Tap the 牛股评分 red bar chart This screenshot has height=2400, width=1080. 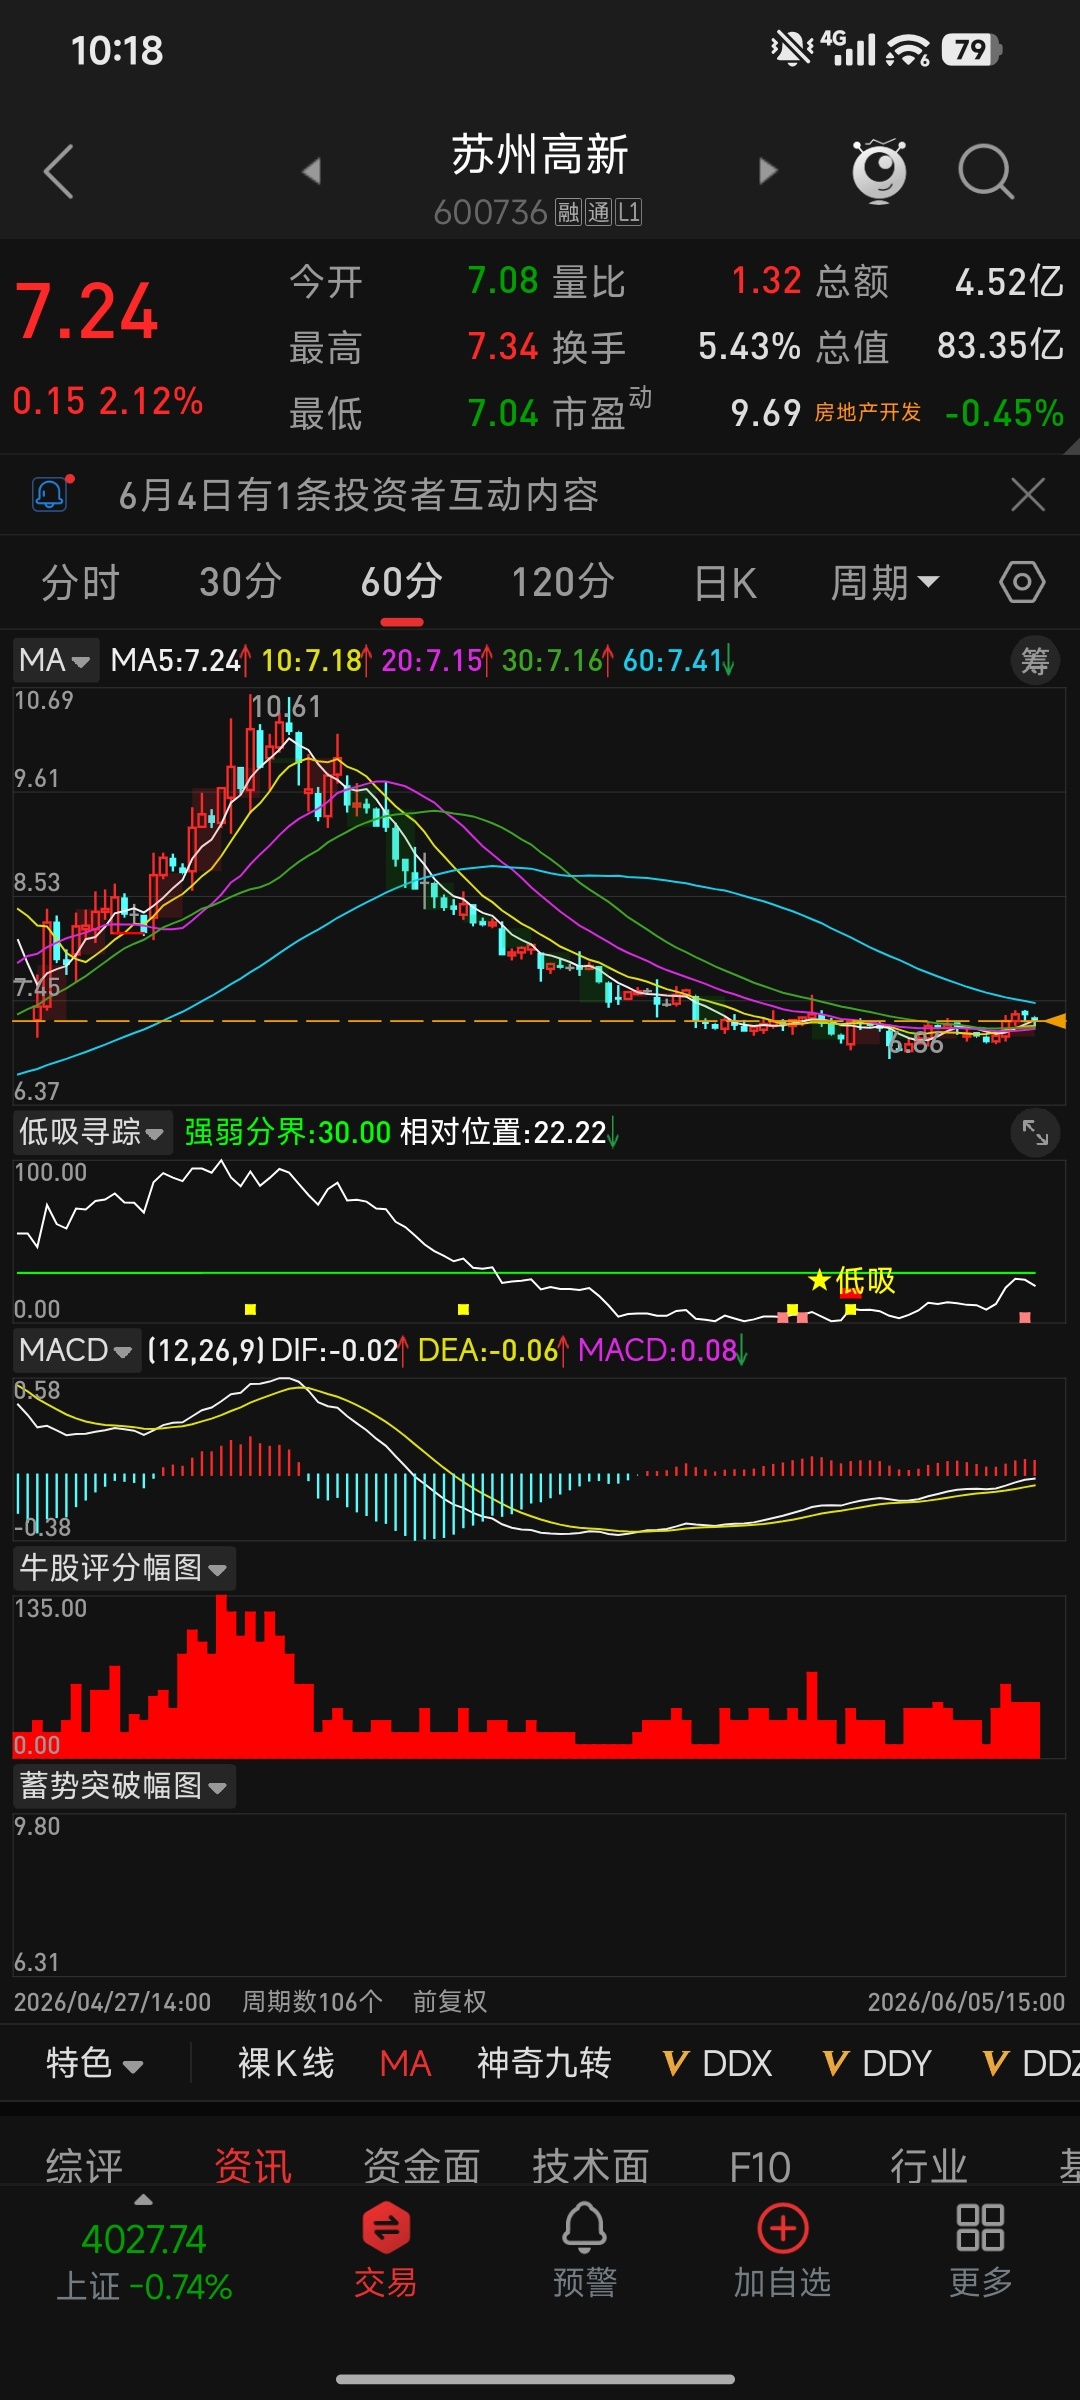(540, 1676)
